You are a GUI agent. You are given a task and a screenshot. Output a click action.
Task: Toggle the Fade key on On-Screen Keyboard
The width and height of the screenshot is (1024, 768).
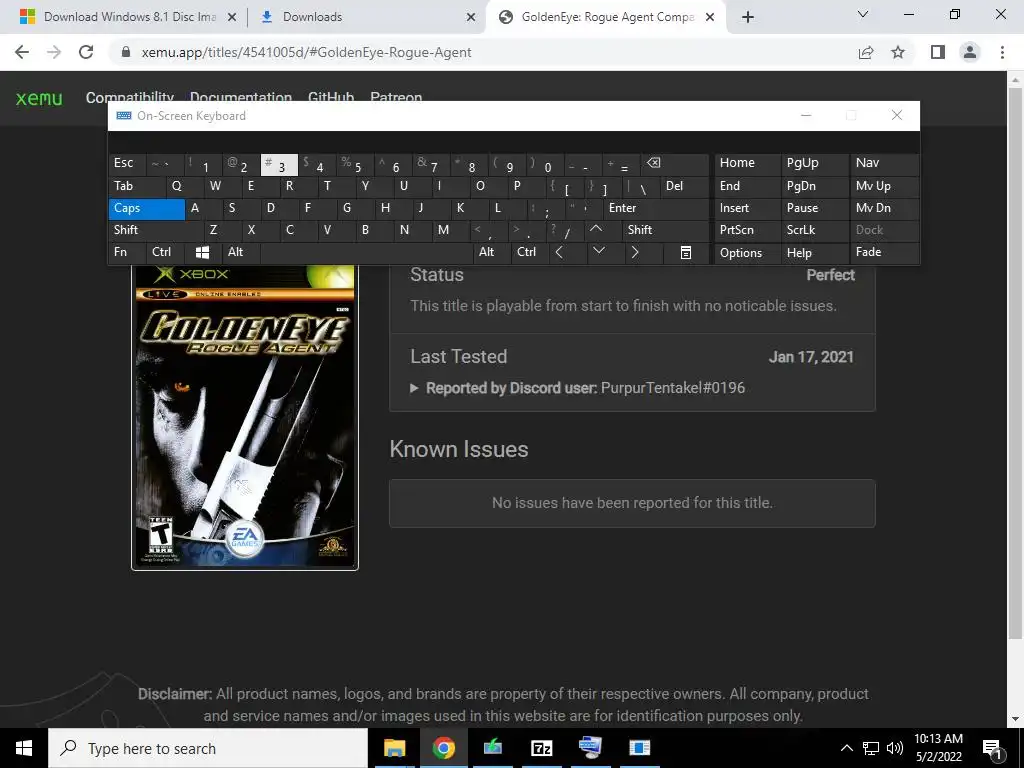tap(884, 252)
